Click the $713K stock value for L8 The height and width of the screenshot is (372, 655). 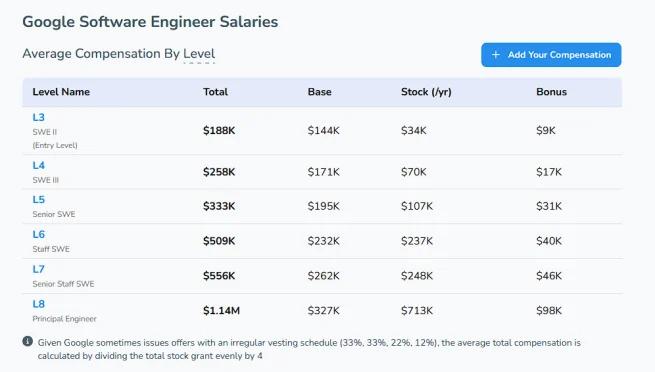pos(417,311)
